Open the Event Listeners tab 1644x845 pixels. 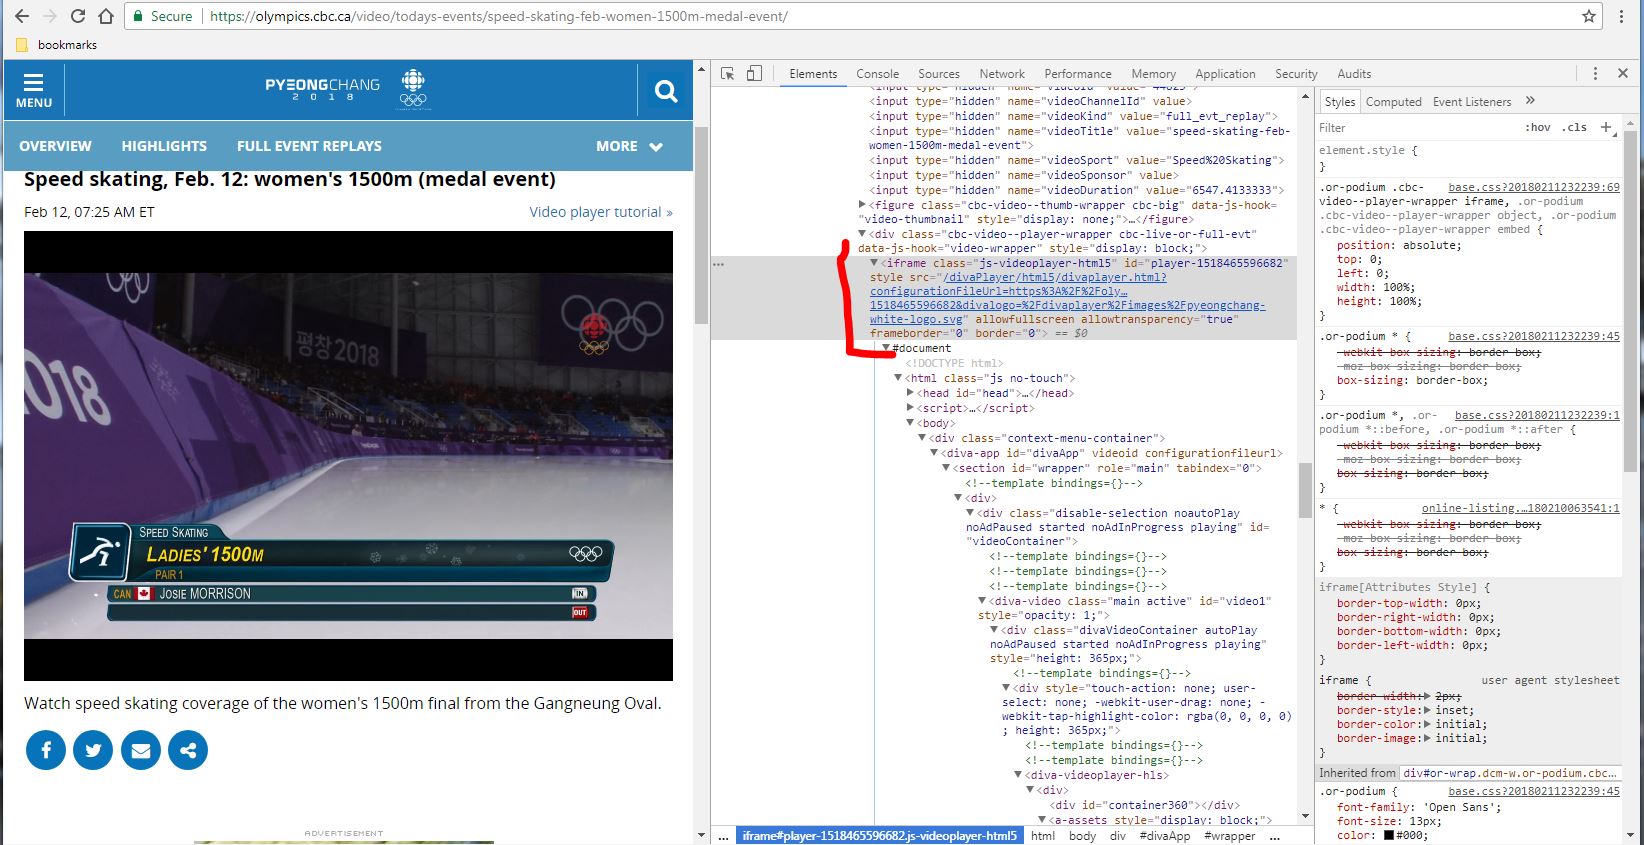(x=1472, y=102)
